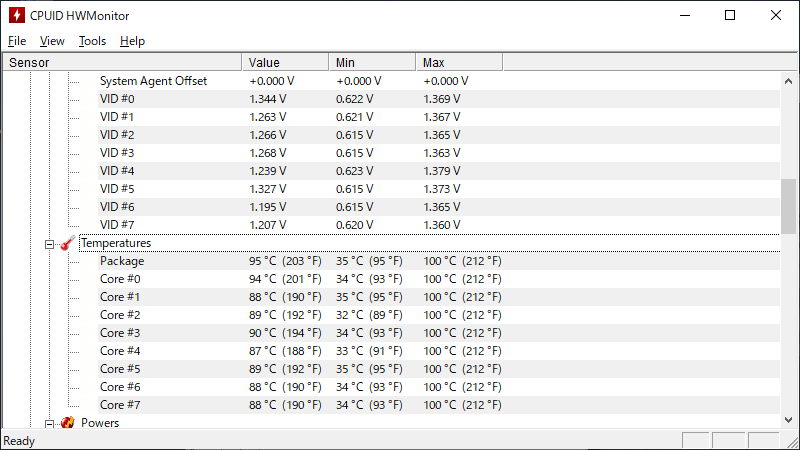Open the Help menu
Screen dimensions: 800x450
point(133,41)
